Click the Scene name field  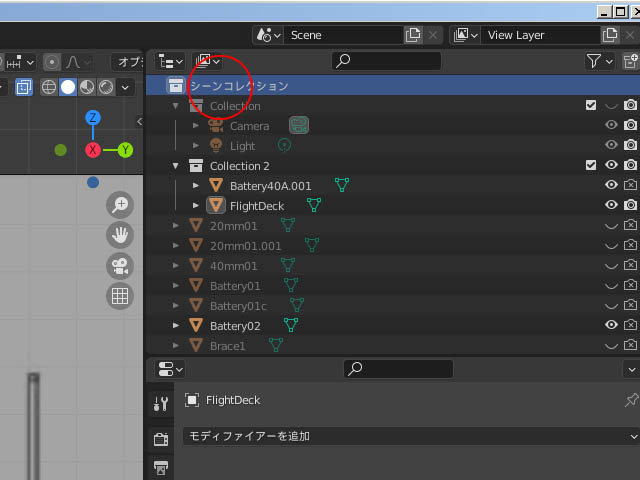344,35
